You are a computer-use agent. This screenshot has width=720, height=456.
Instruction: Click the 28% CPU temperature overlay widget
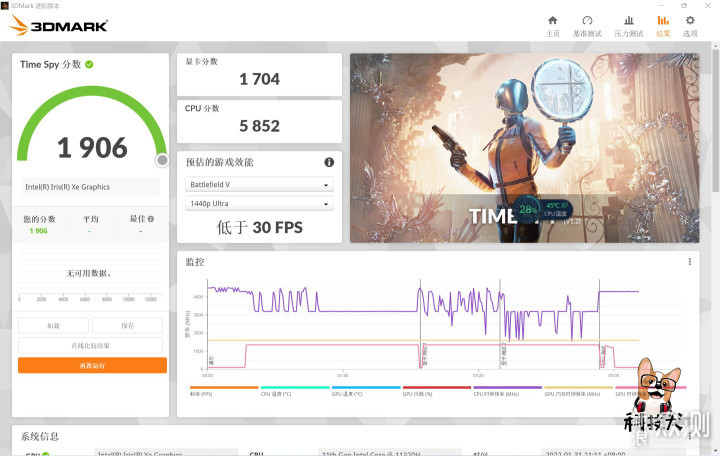543,210
